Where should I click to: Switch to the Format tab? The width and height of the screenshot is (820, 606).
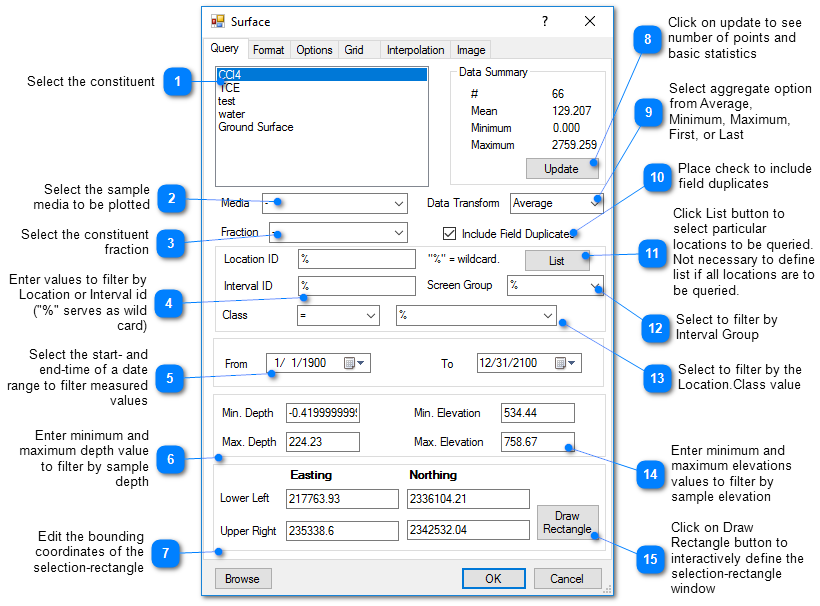pyautogui.click(x=268, y=50)
